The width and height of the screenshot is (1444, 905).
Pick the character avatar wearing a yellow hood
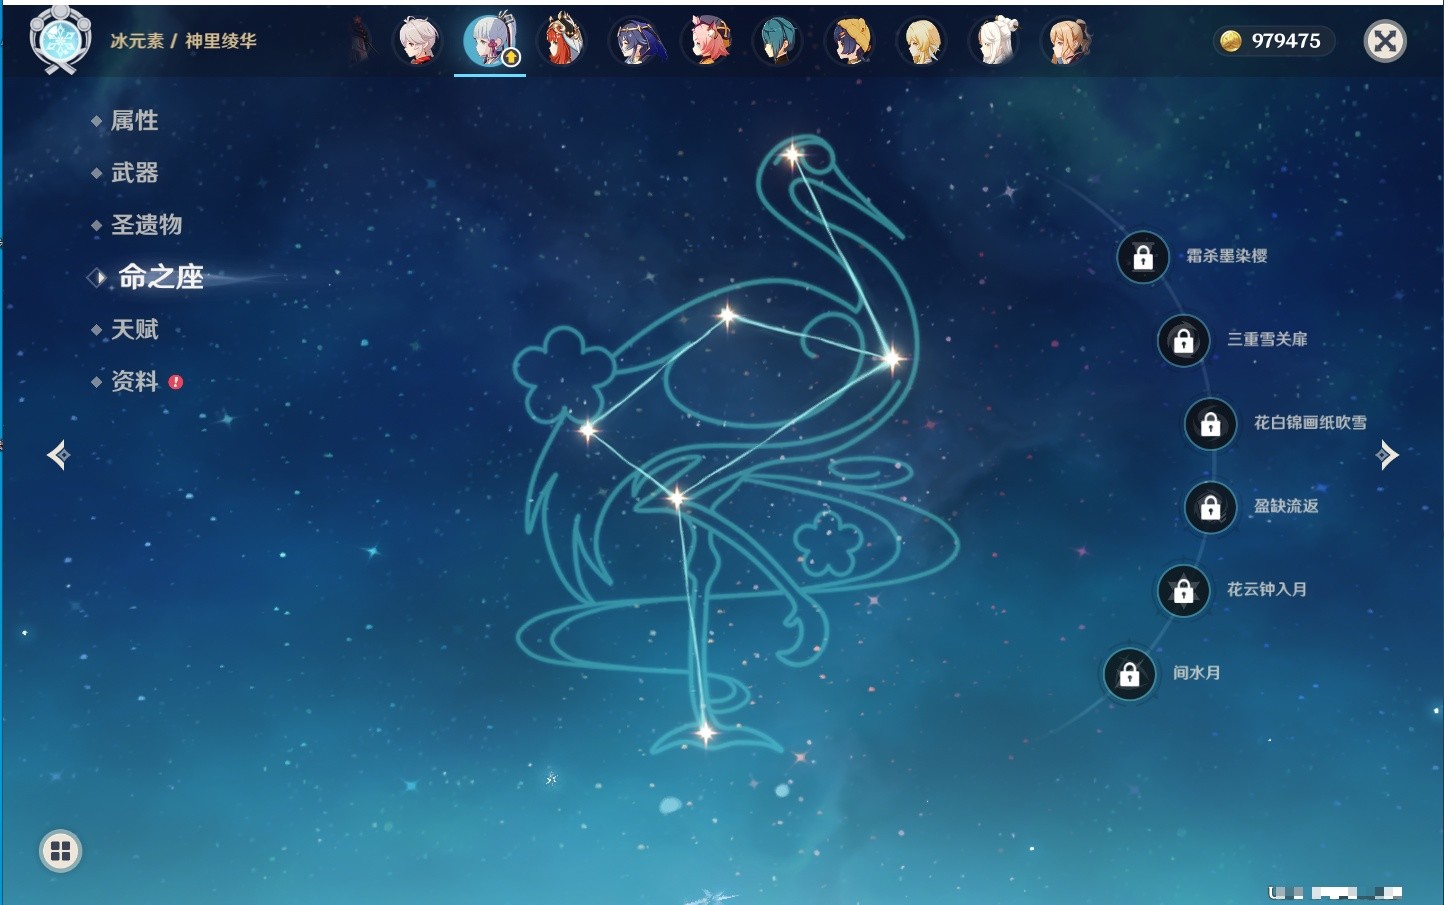[851, 41]
